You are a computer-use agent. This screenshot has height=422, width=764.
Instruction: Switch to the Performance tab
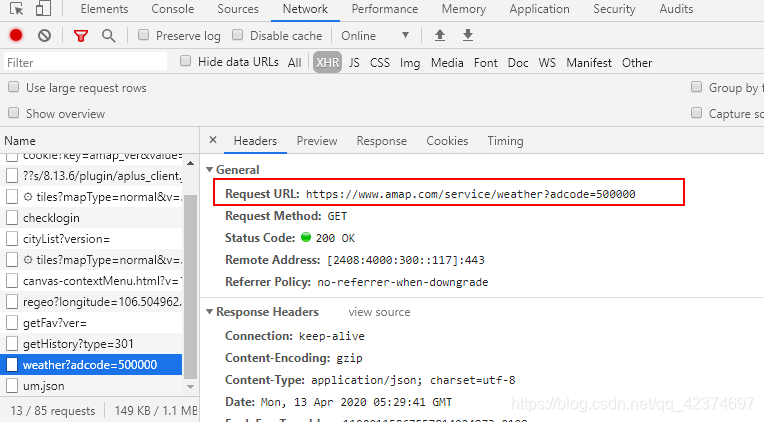click(385, 9)
